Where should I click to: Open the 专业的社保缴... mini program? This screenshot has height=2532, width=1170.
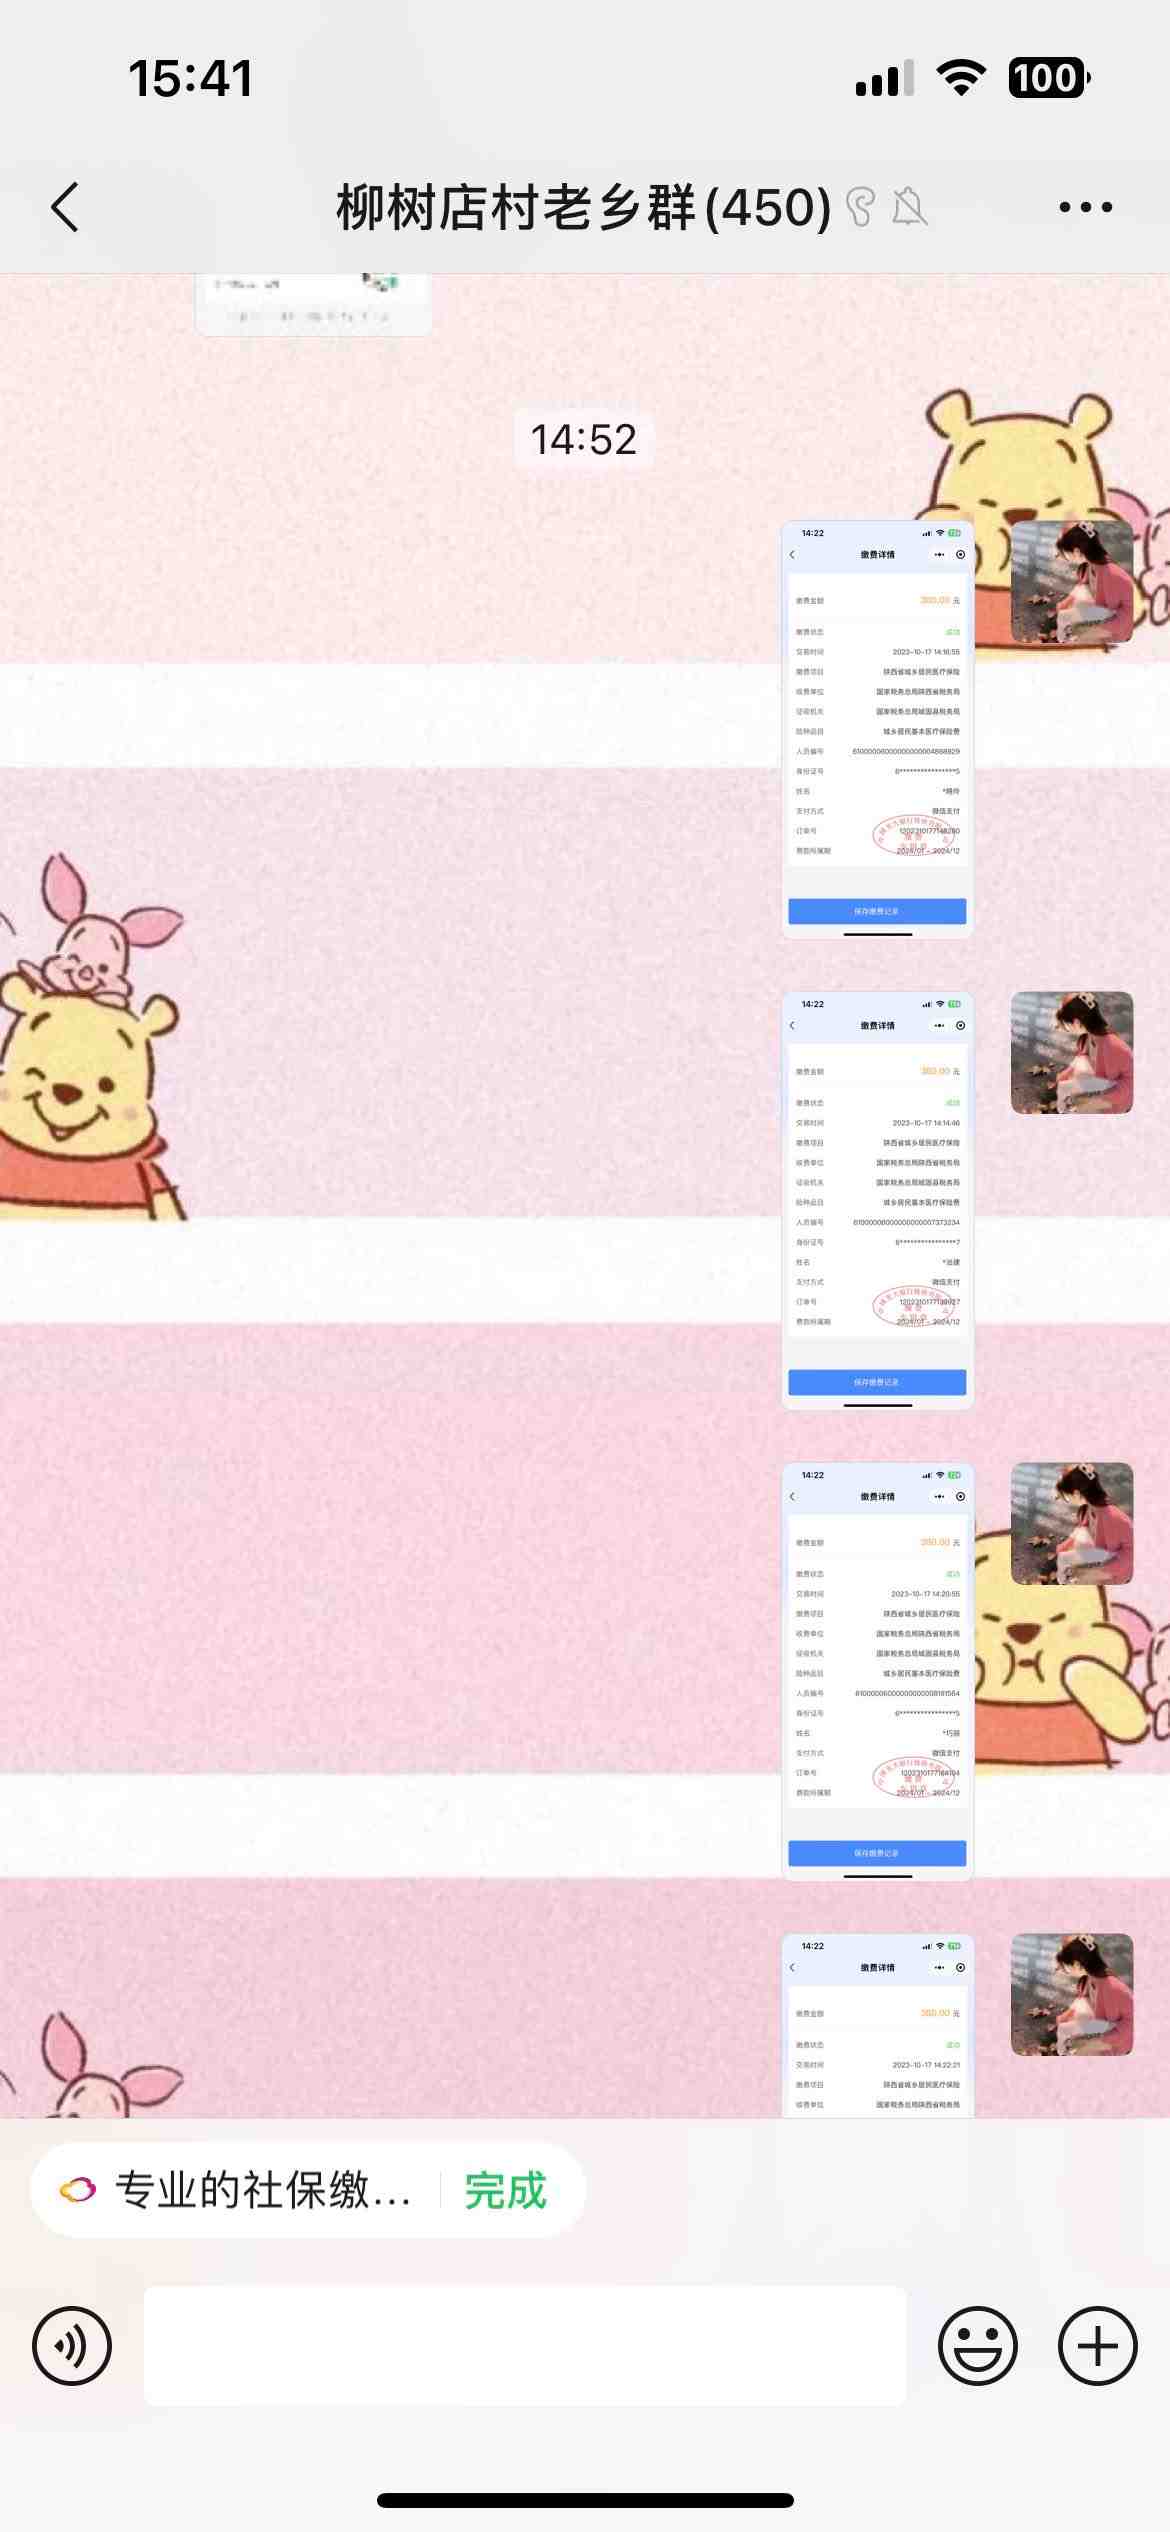(x=263, y=2190)
